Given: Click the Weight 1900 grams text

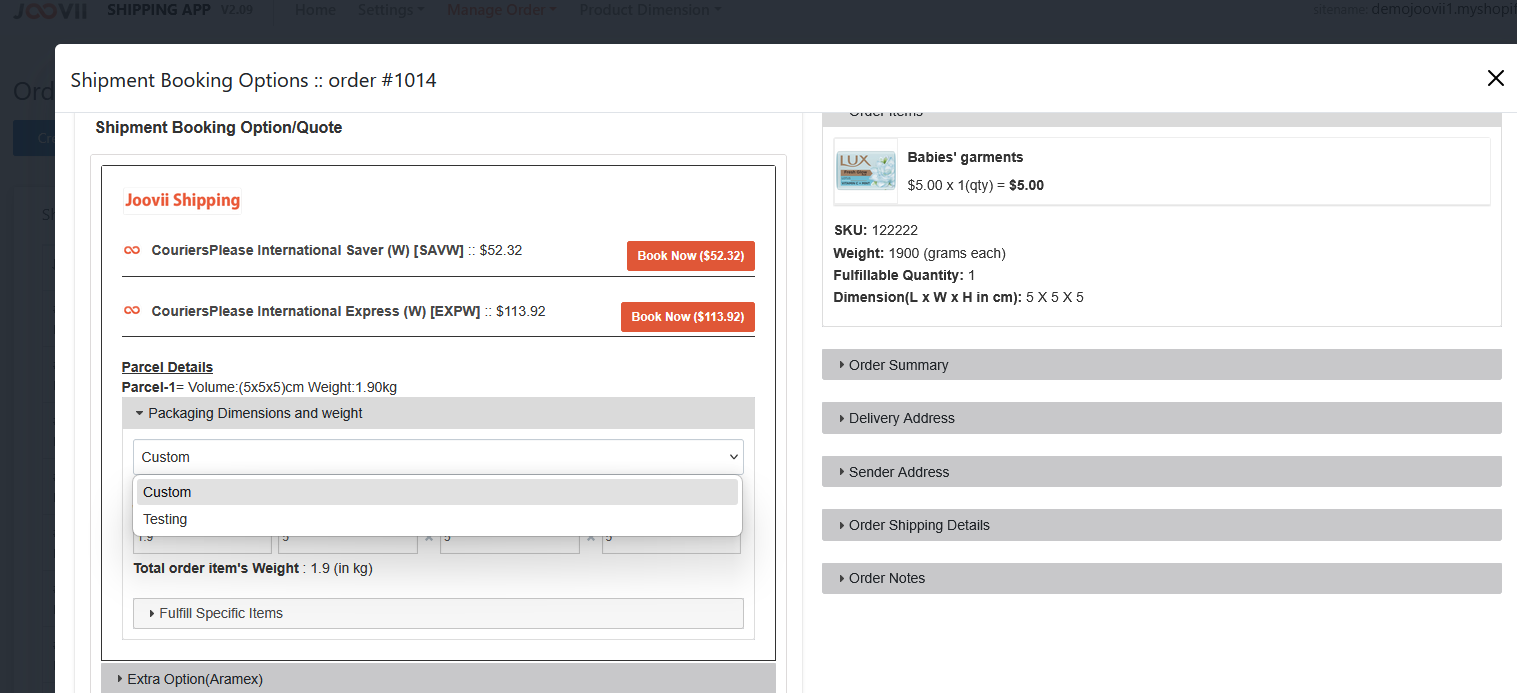Looking at the screenshot, I should point(919,253).
